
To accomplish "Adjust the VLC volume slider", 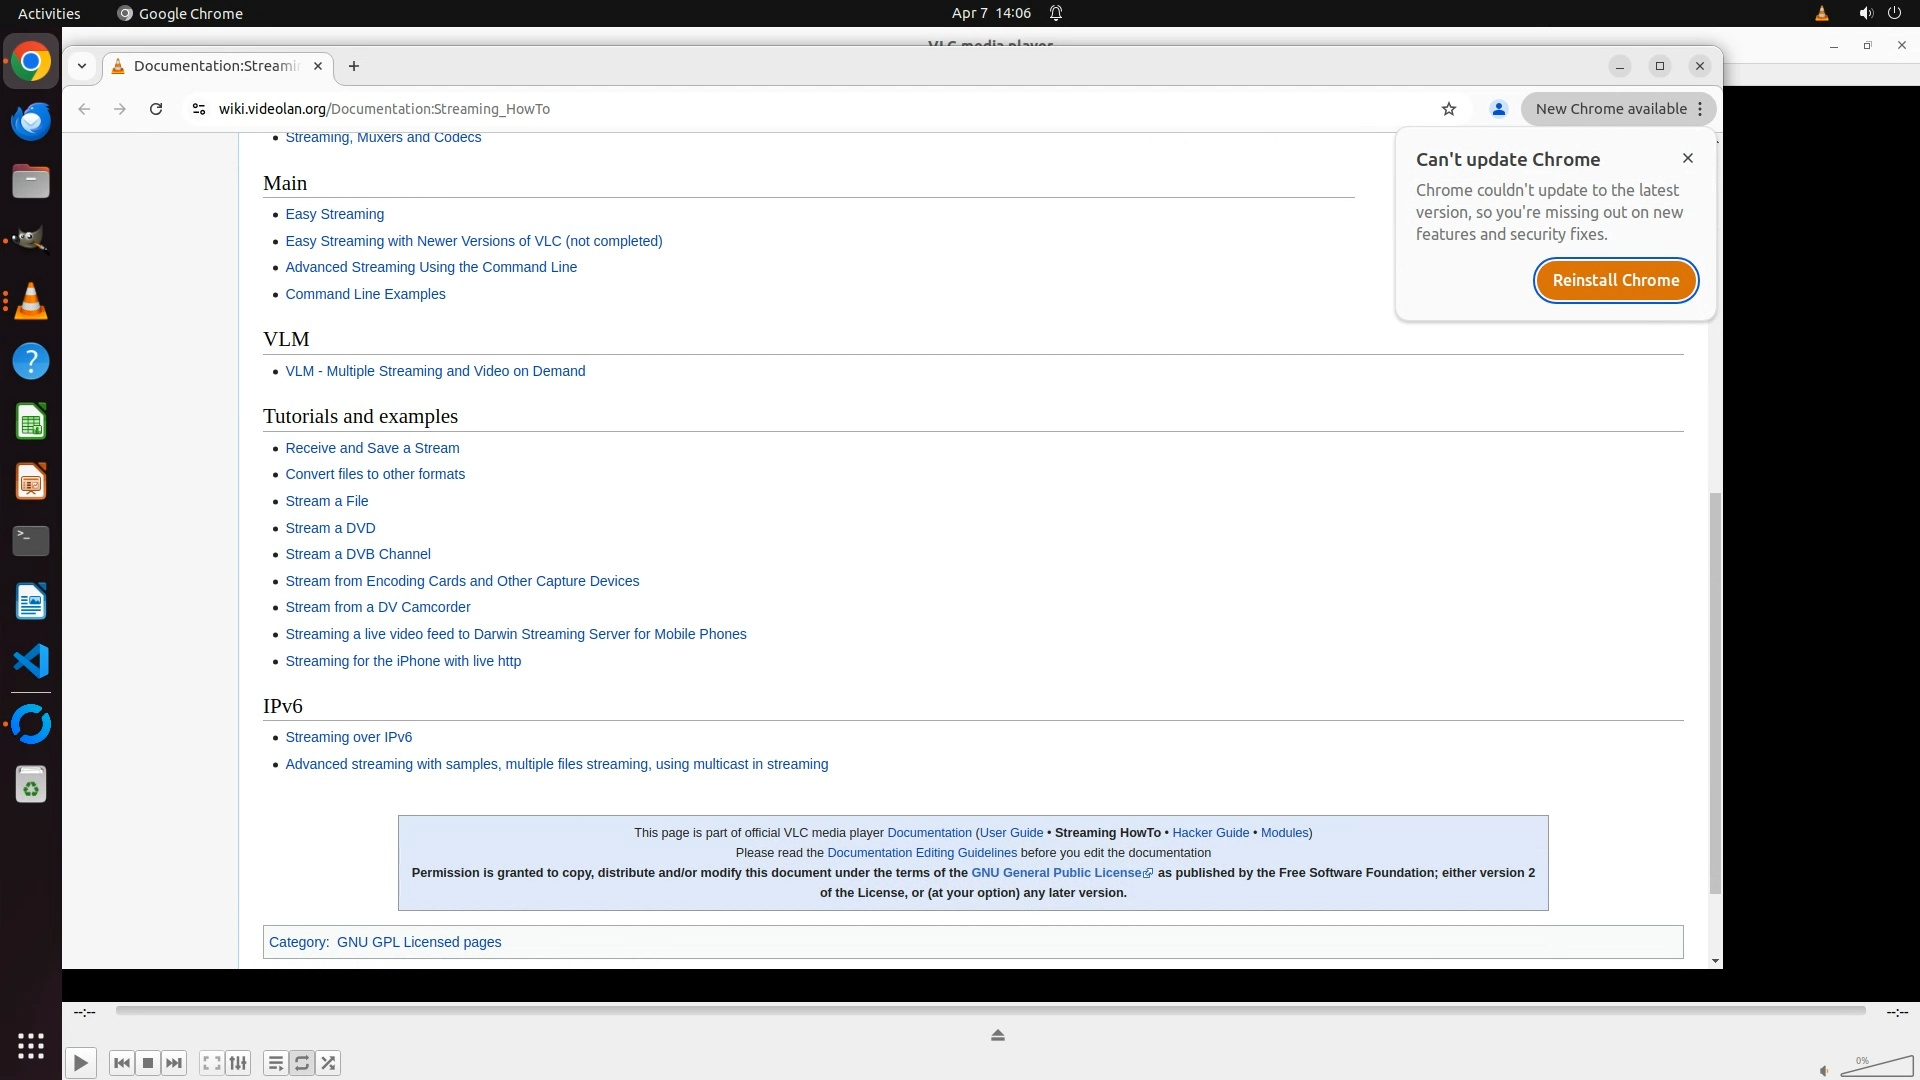I will 1876,1066.
